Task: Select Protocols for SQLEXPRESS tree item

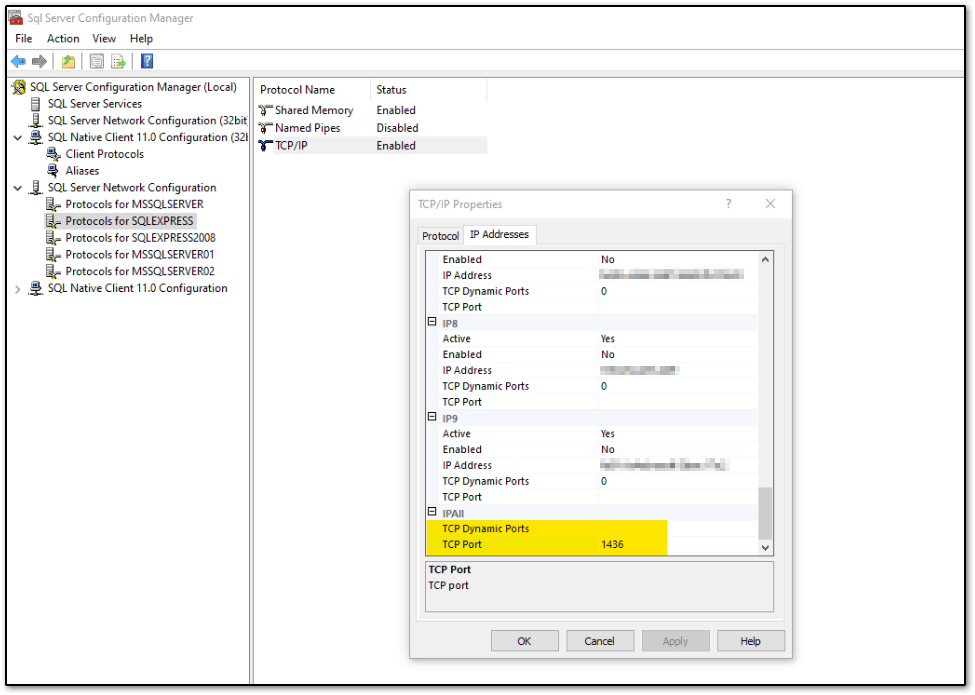Action: tap(129, 221)
